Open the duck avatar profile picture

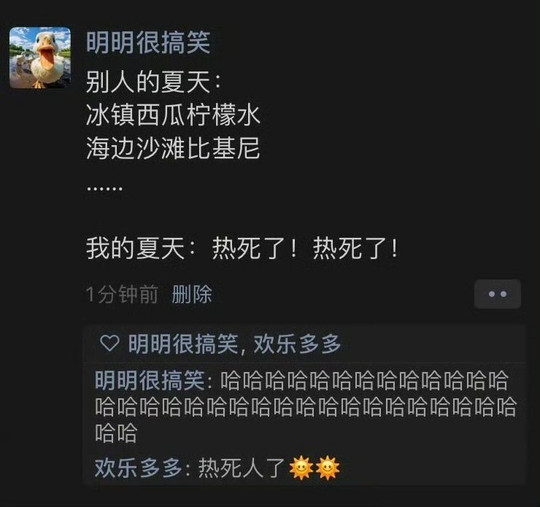(40, 58)
